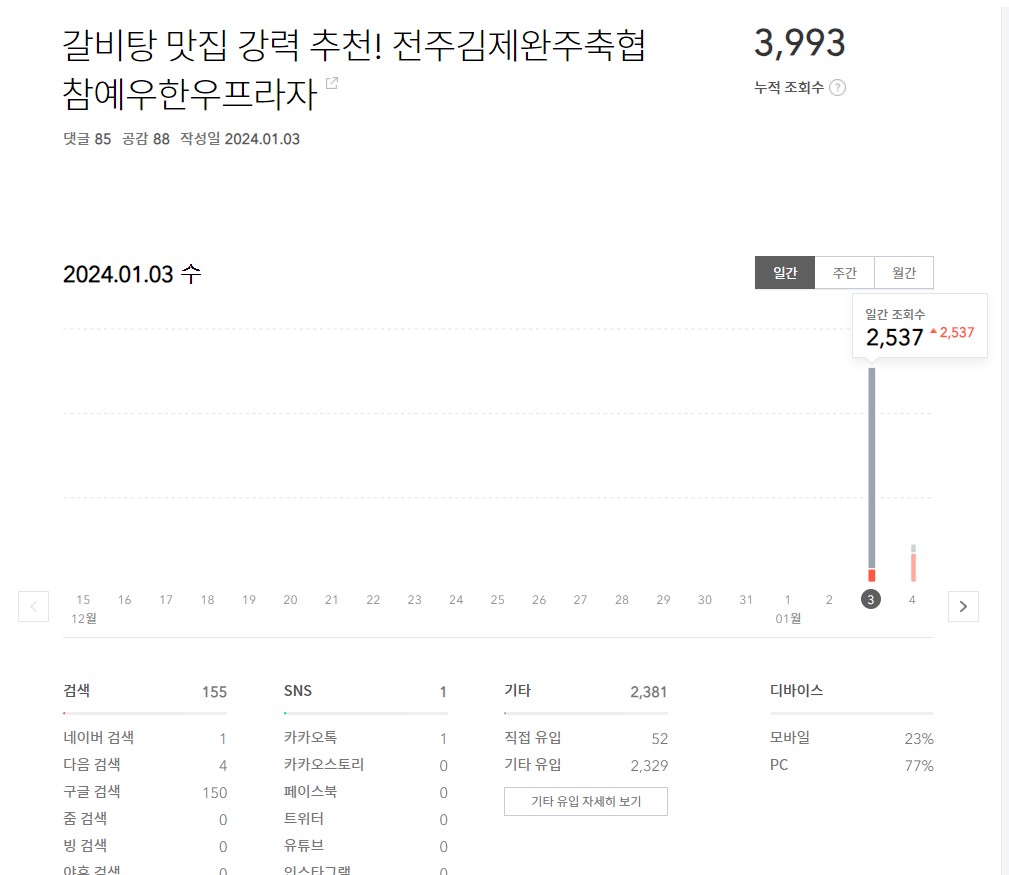Select date 29 on the chart axis
The height and width of the screenshot is (875, 1009).
coord(663,600)
